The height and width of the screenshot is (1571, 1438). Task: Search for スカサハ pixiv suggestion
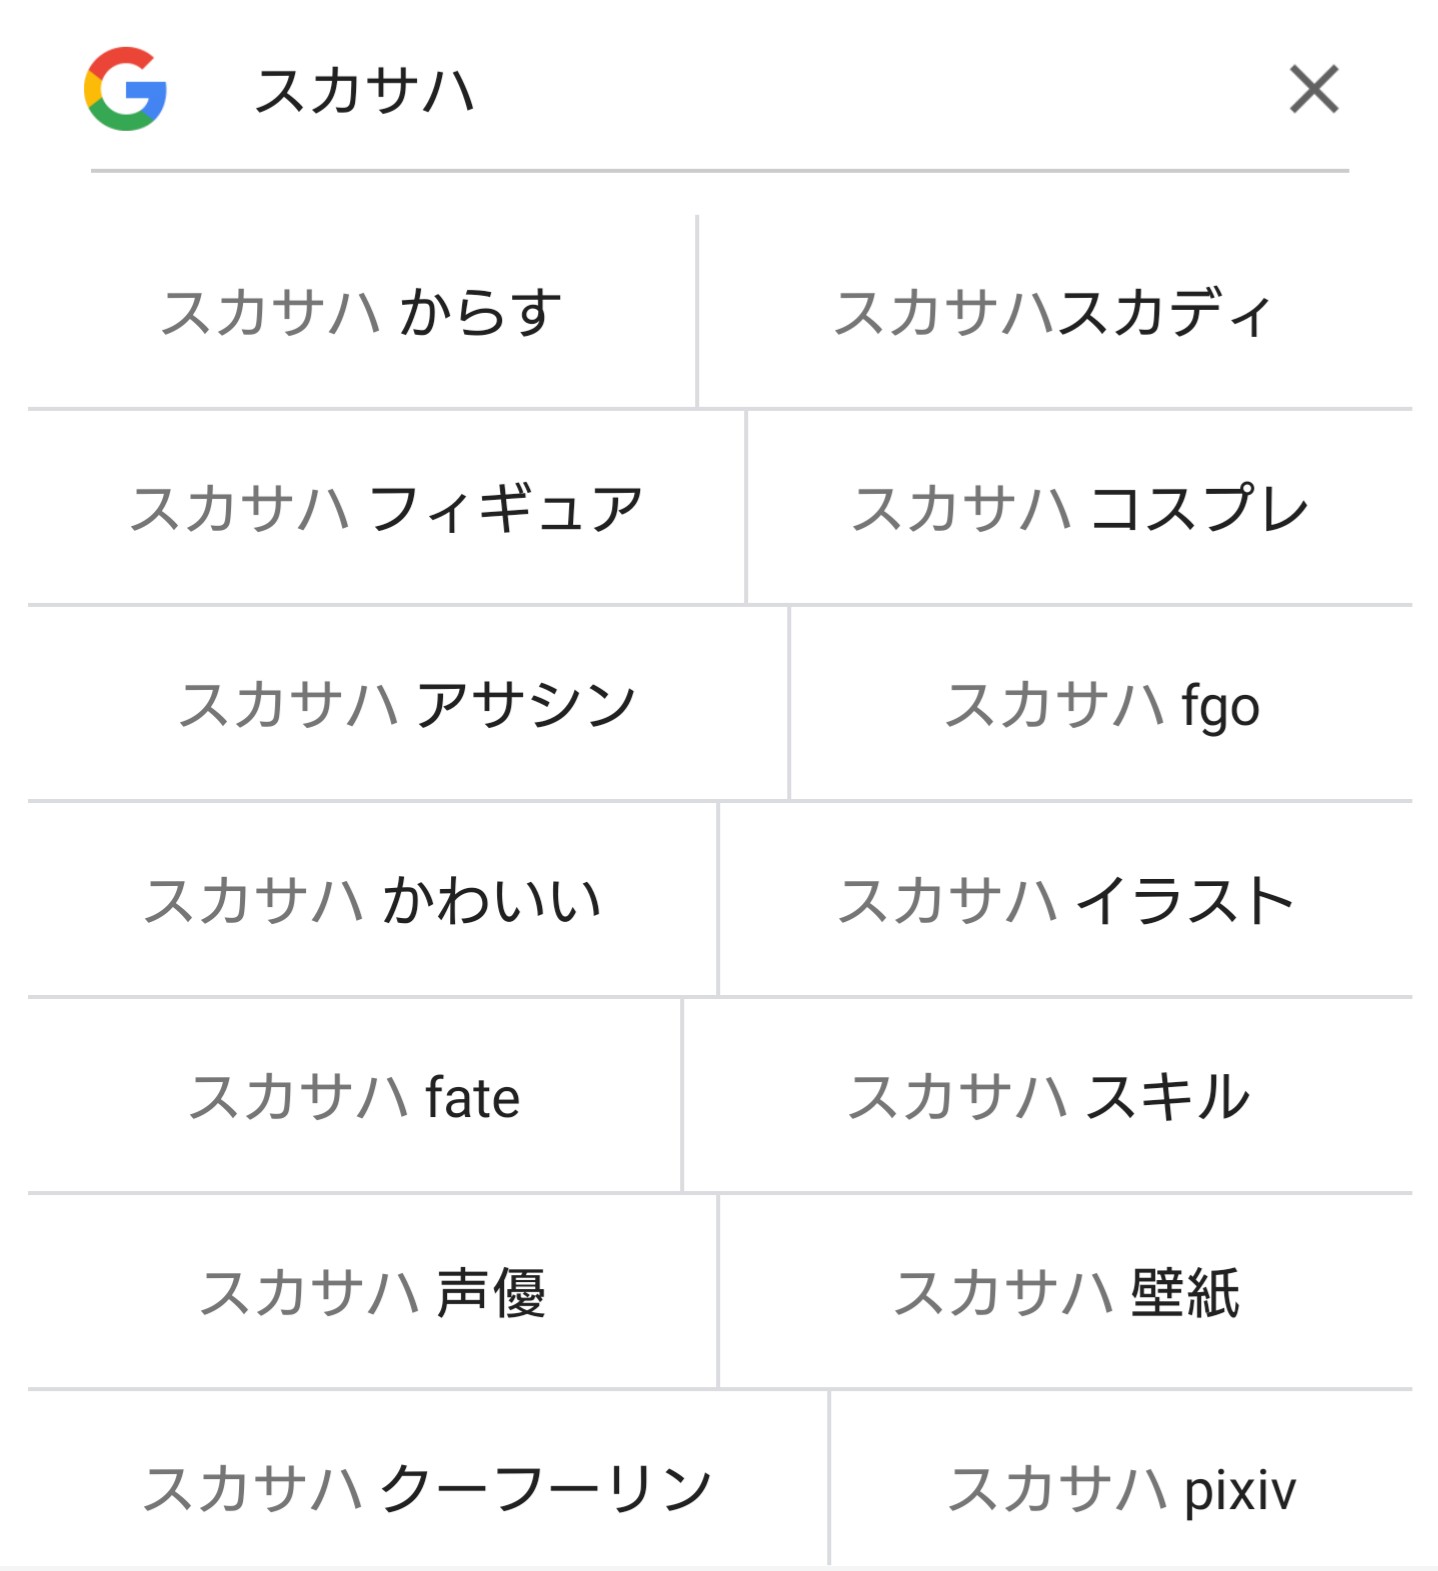[1121, 1488]
